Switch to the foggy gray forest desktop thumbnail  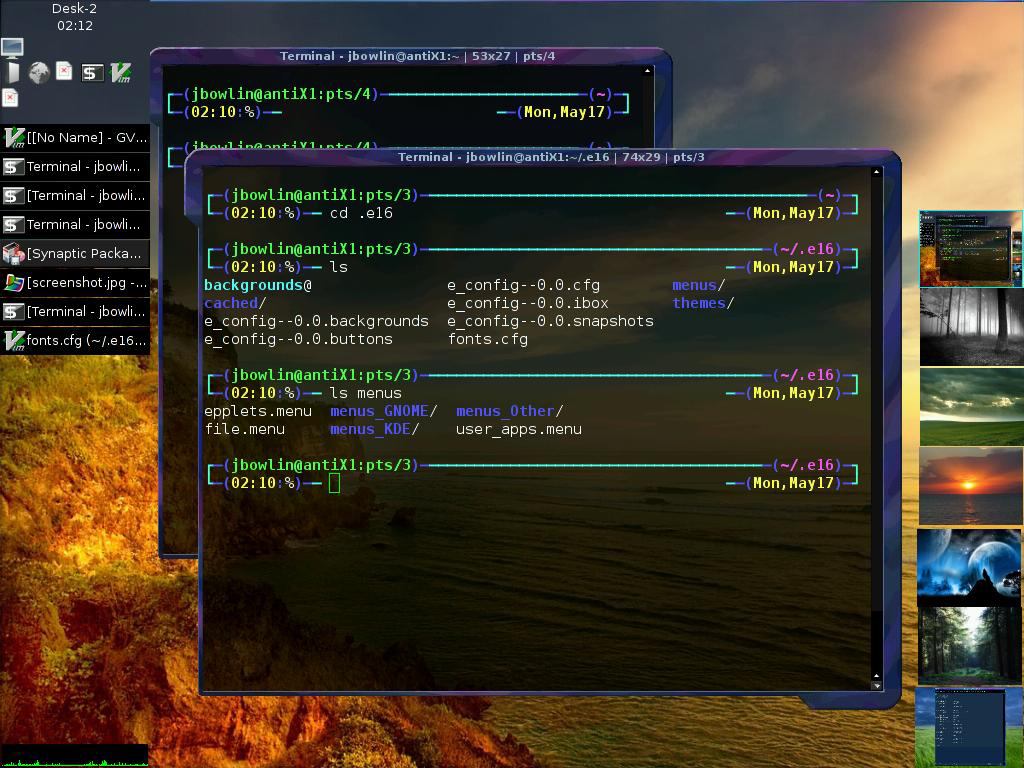coord(971,327)
